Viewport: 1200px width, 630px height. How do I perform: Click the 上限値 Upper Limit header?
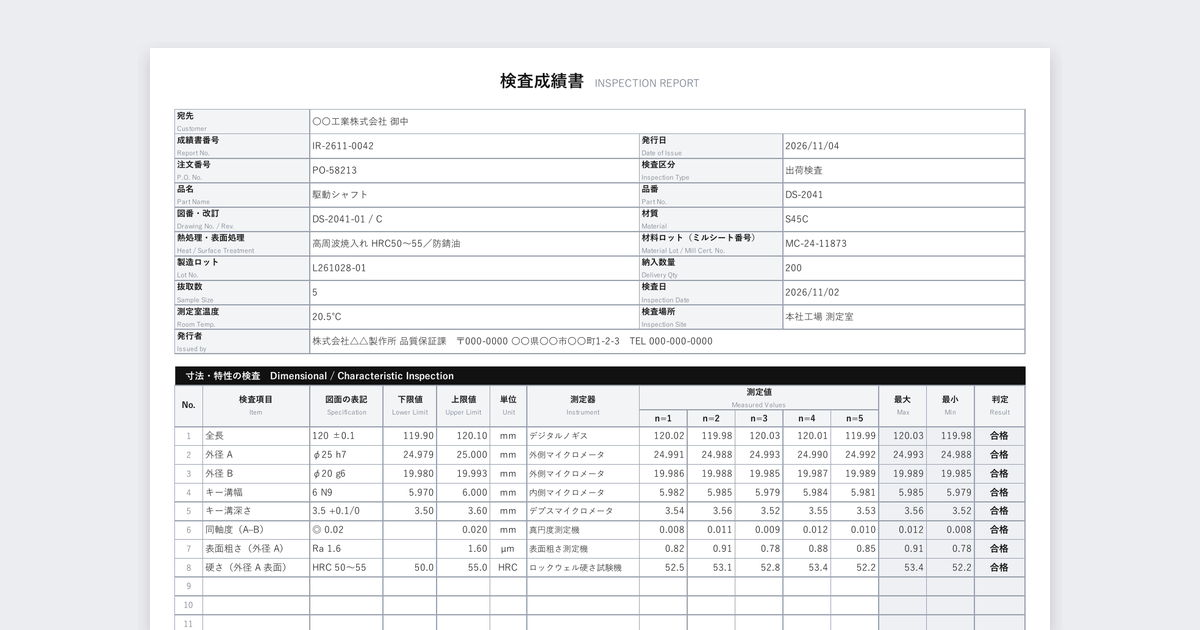point(463,405)
